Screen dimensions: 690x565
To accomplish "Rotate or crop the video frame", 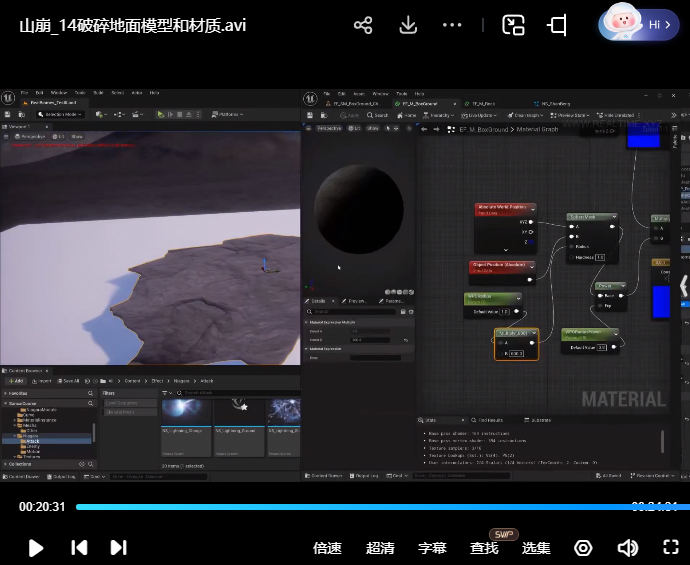I will [557, 25].
